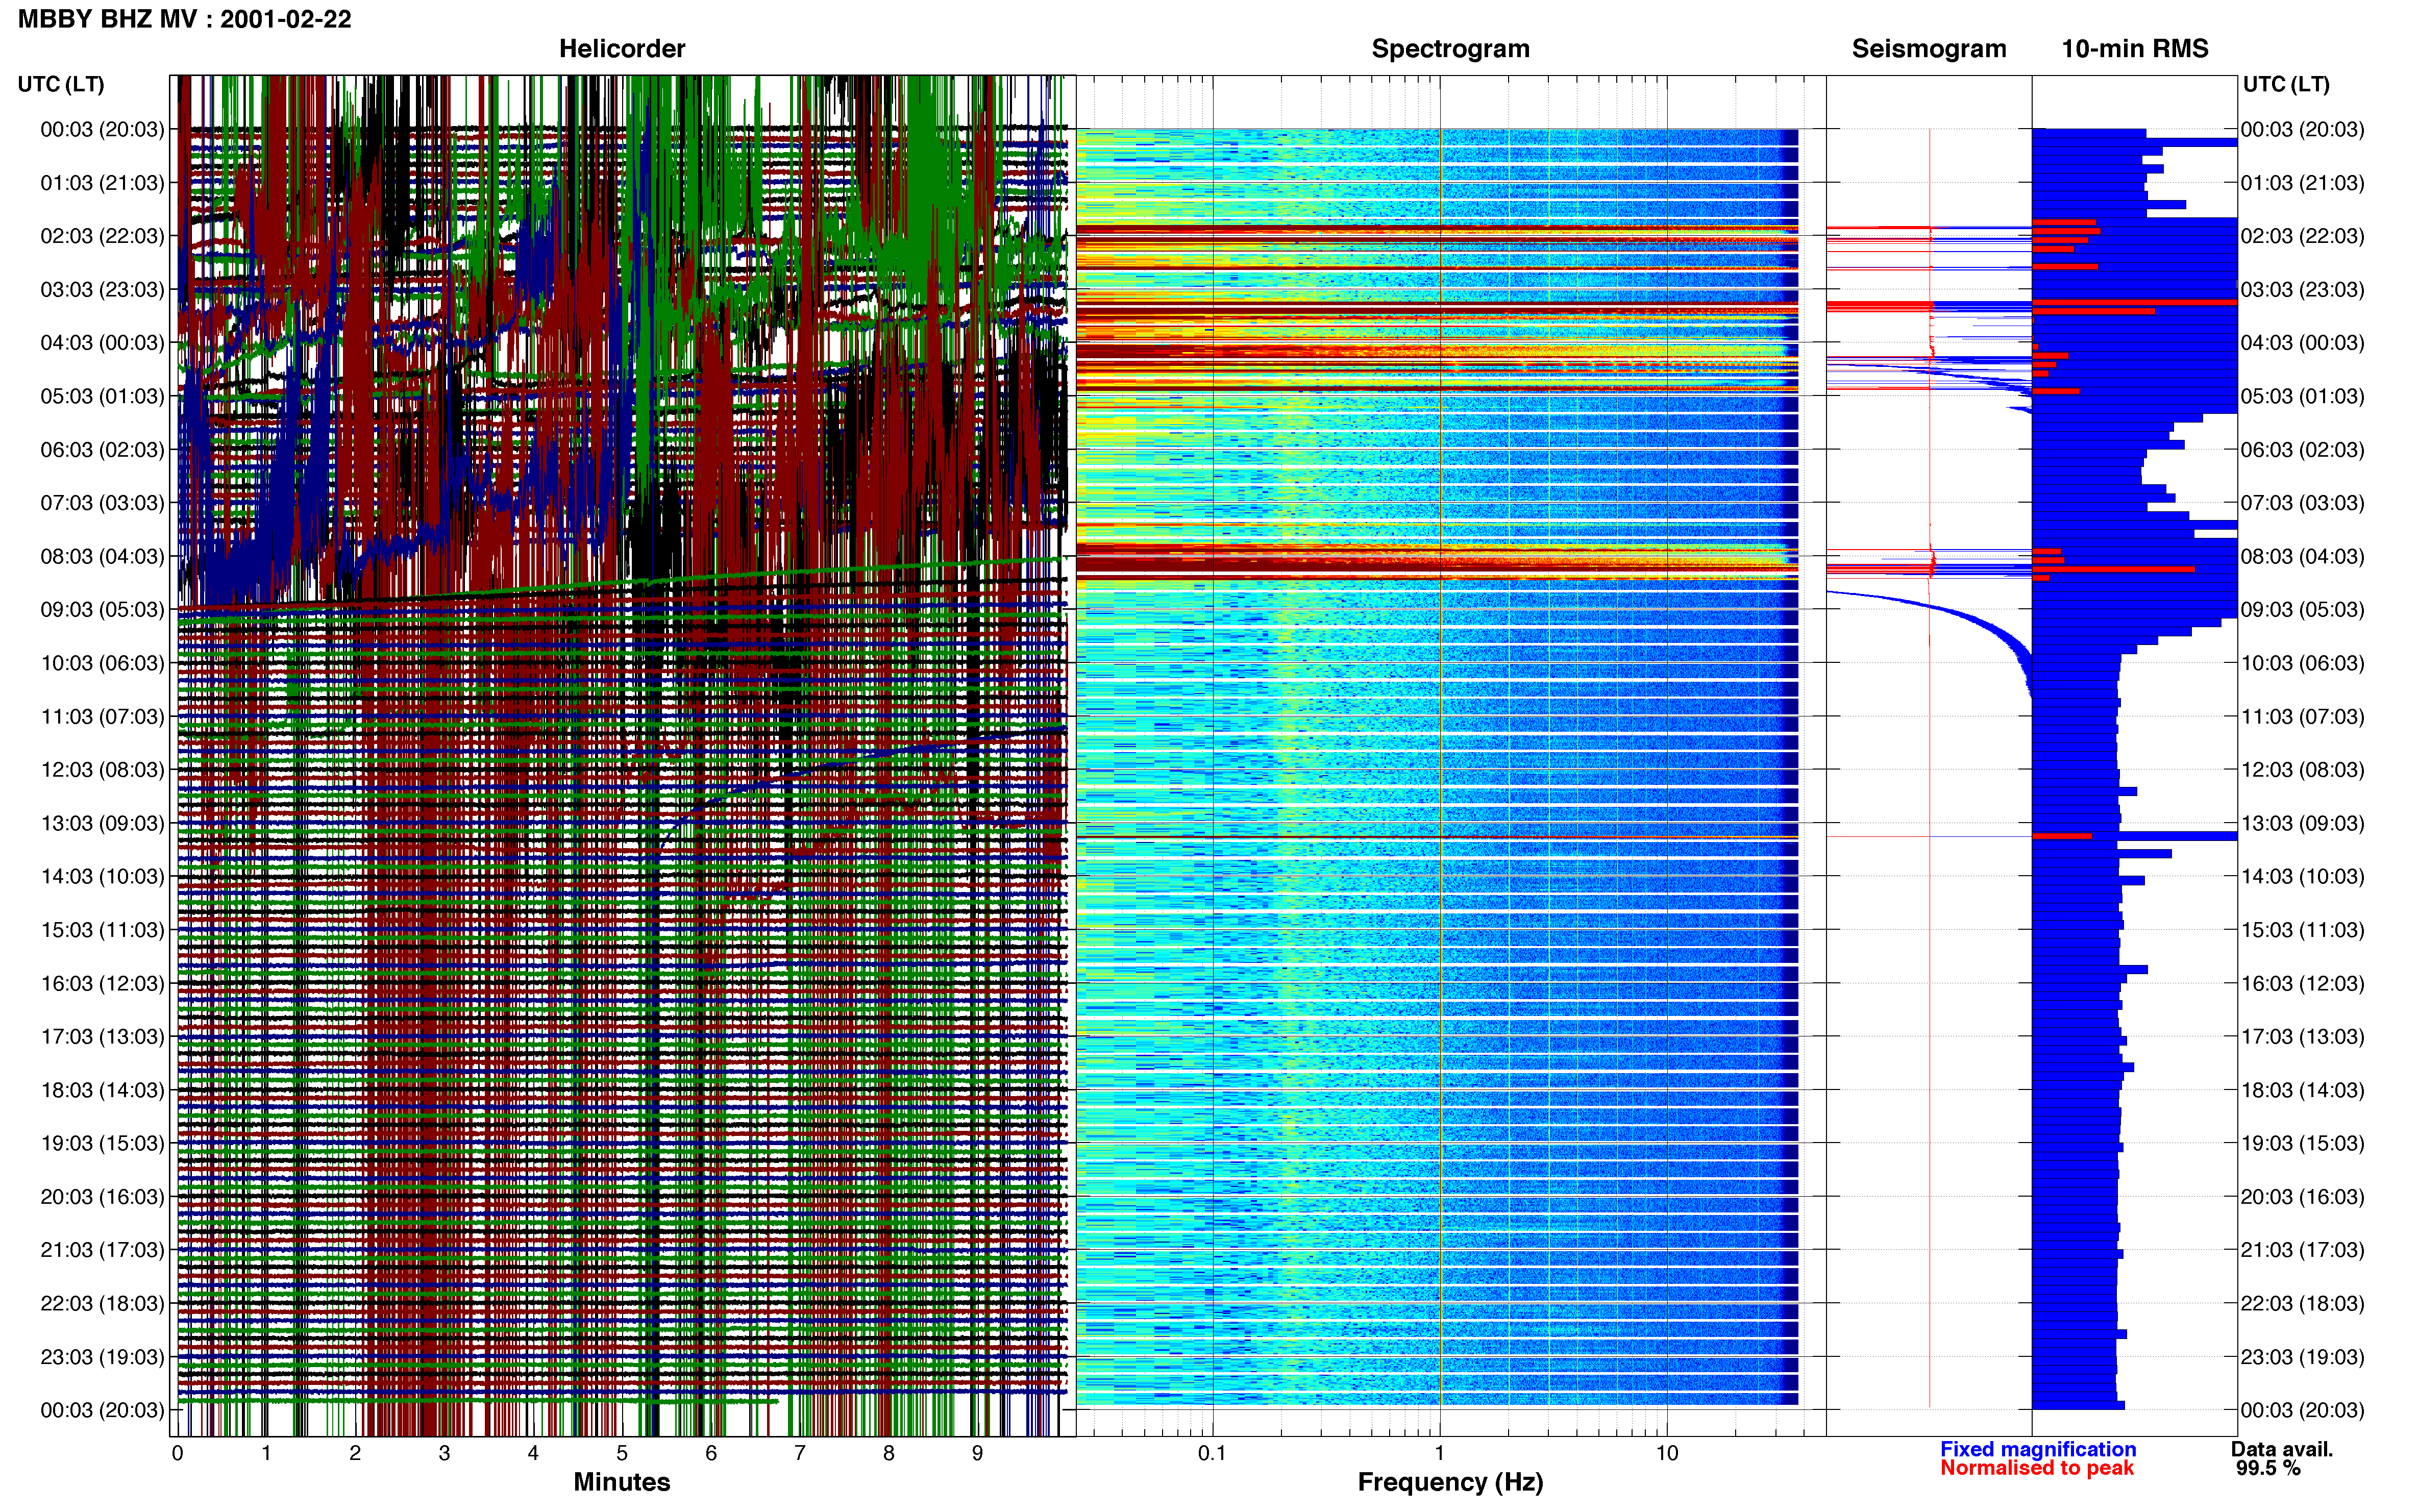Click the title 'MBBY BHZ MV : 2001-02-22'
Screen dimensions: 2419x1512
(x=185, y=19)
